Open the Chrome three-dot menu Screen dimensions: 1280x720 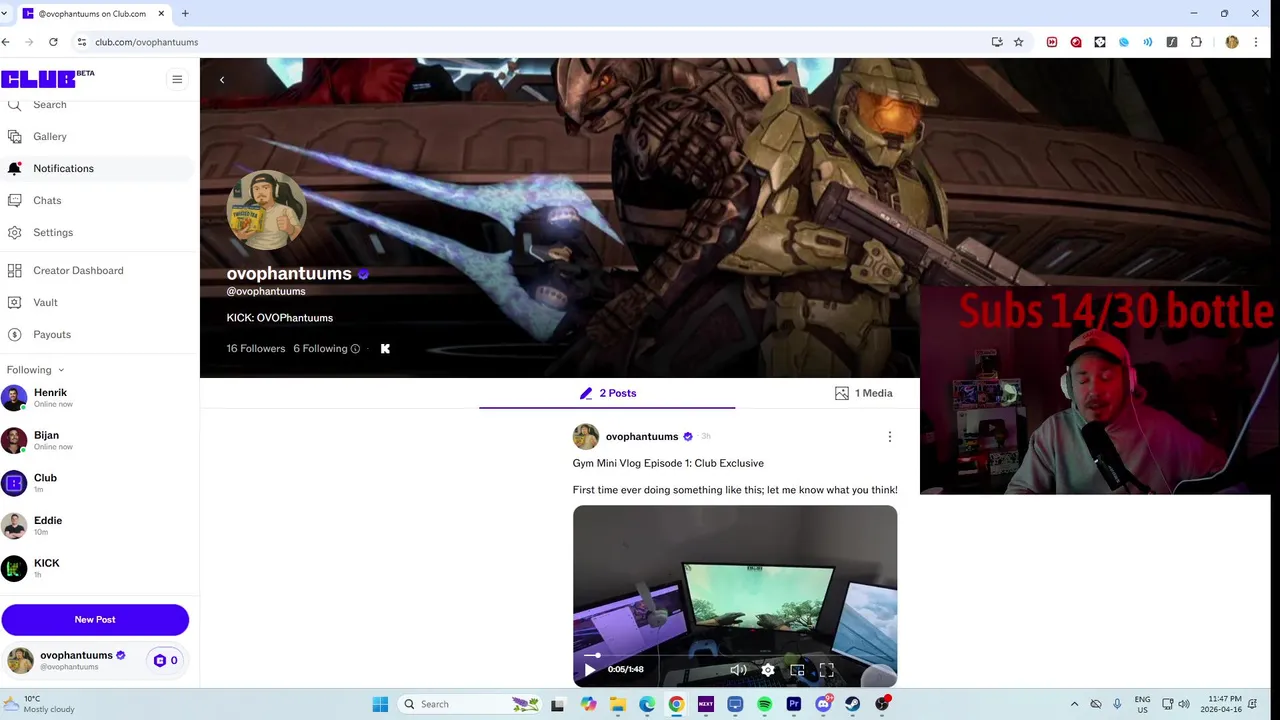pos(1256,42)
